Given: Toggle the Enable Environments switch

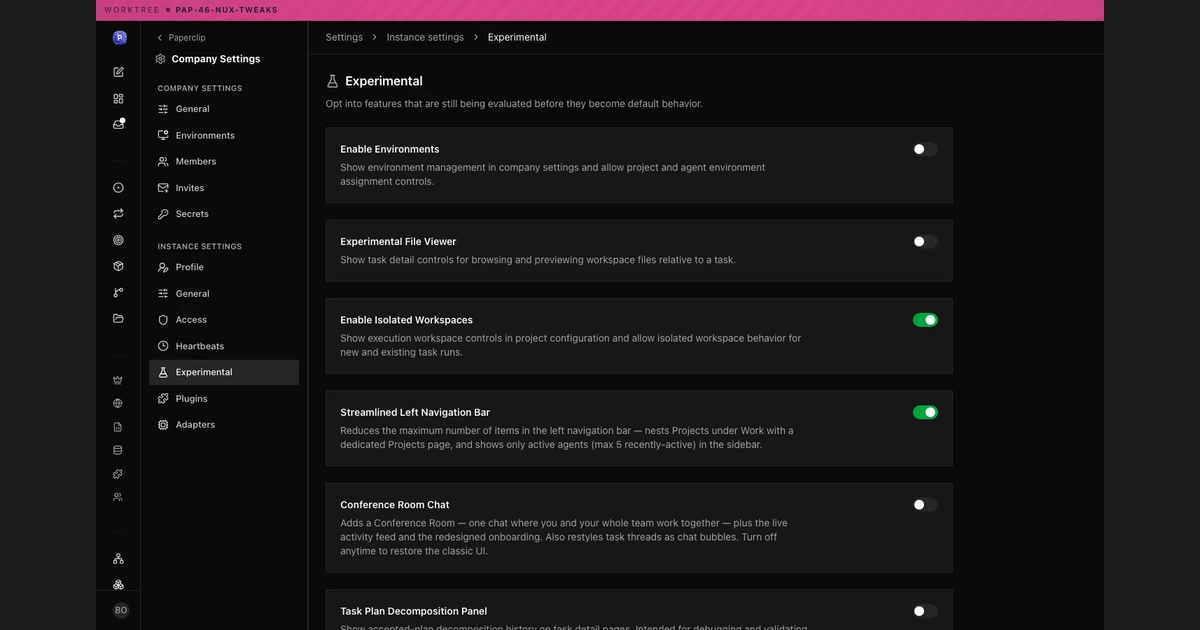Looking at the screenshot, I should point(925,149).
